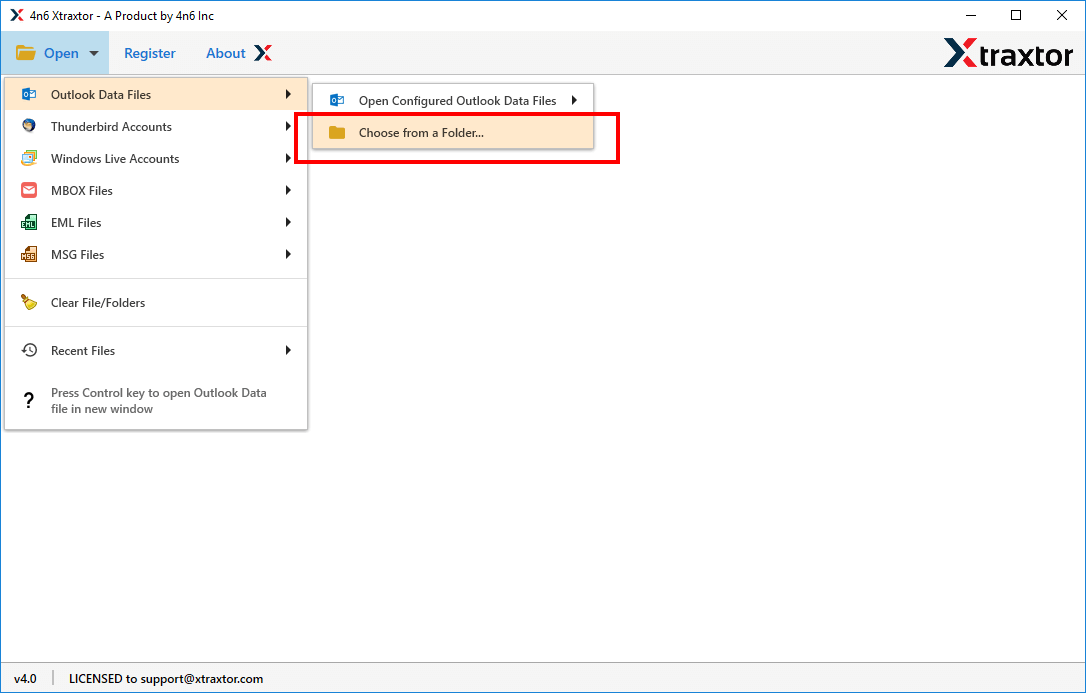Click the 4n6 Xtraxtor title bar app icon
This screenshot has width=1086, height=693.
coord(17,15)
